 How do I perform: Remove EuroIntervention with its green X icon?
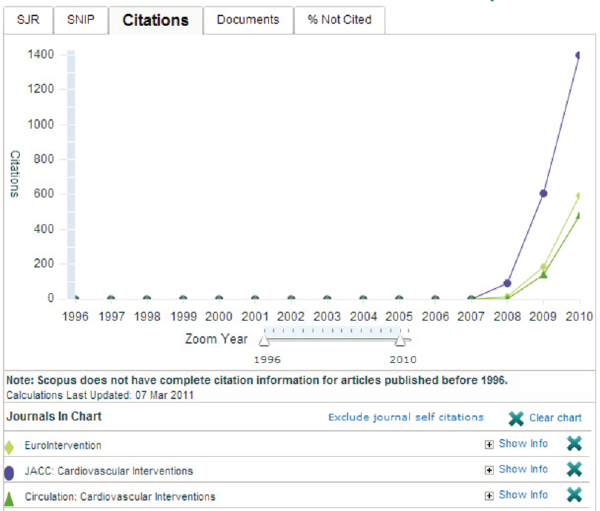click(x=575, y=445)
